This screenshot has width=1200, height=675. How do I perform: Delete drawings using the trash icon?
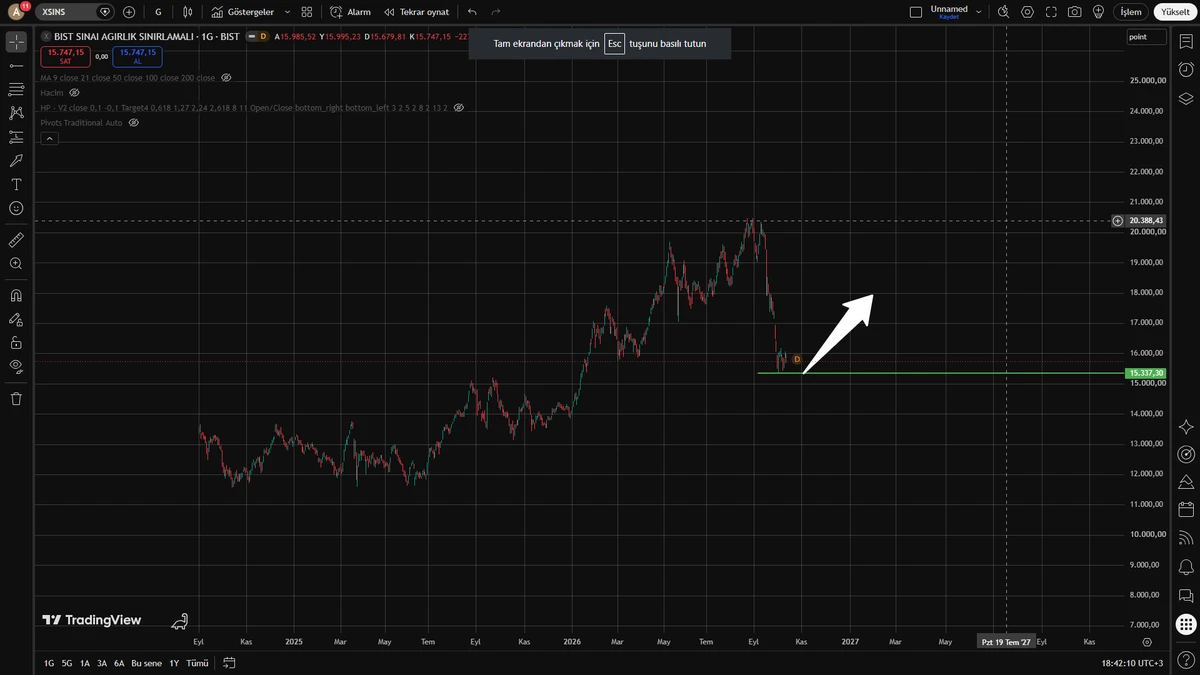[x=16, y=398]
